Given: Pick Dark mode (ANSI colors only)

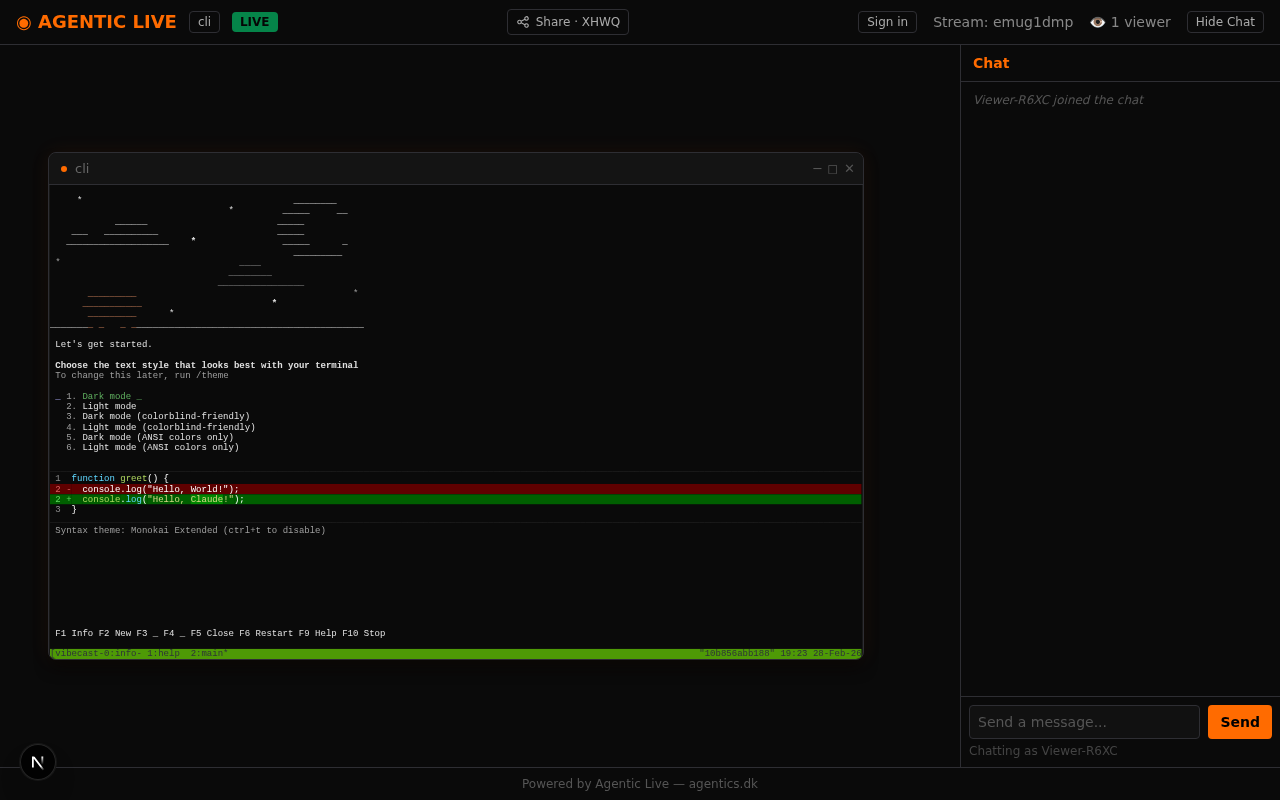Looking at the screenshot, I should click(x=157, y=438).
